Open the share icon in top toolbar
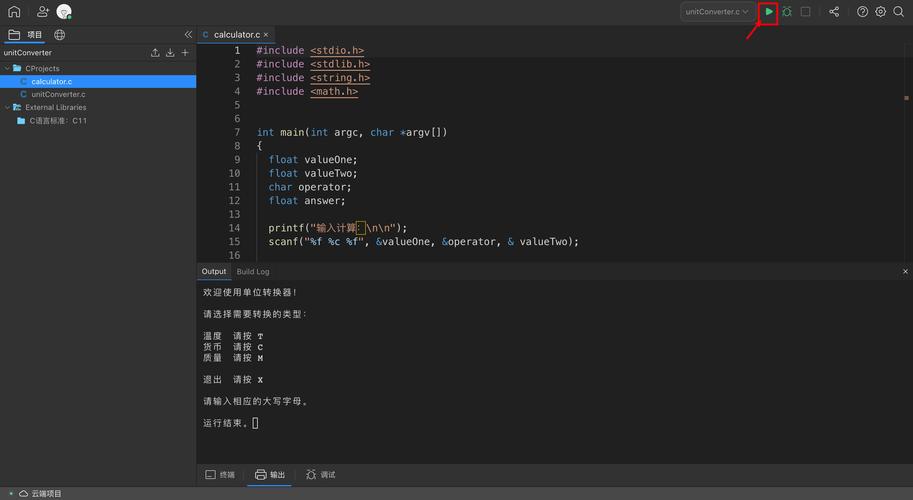This screenshot has height=500, width=913. pos(834,12)
